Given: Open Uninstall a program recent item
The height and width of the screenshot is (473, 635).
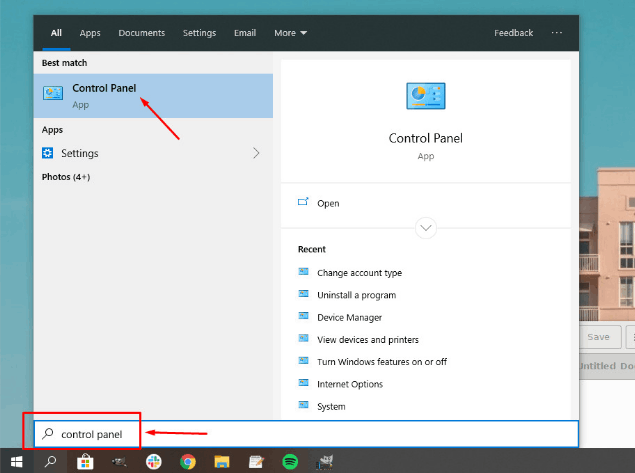Looking at the screenshot, I should click(356, 295).
